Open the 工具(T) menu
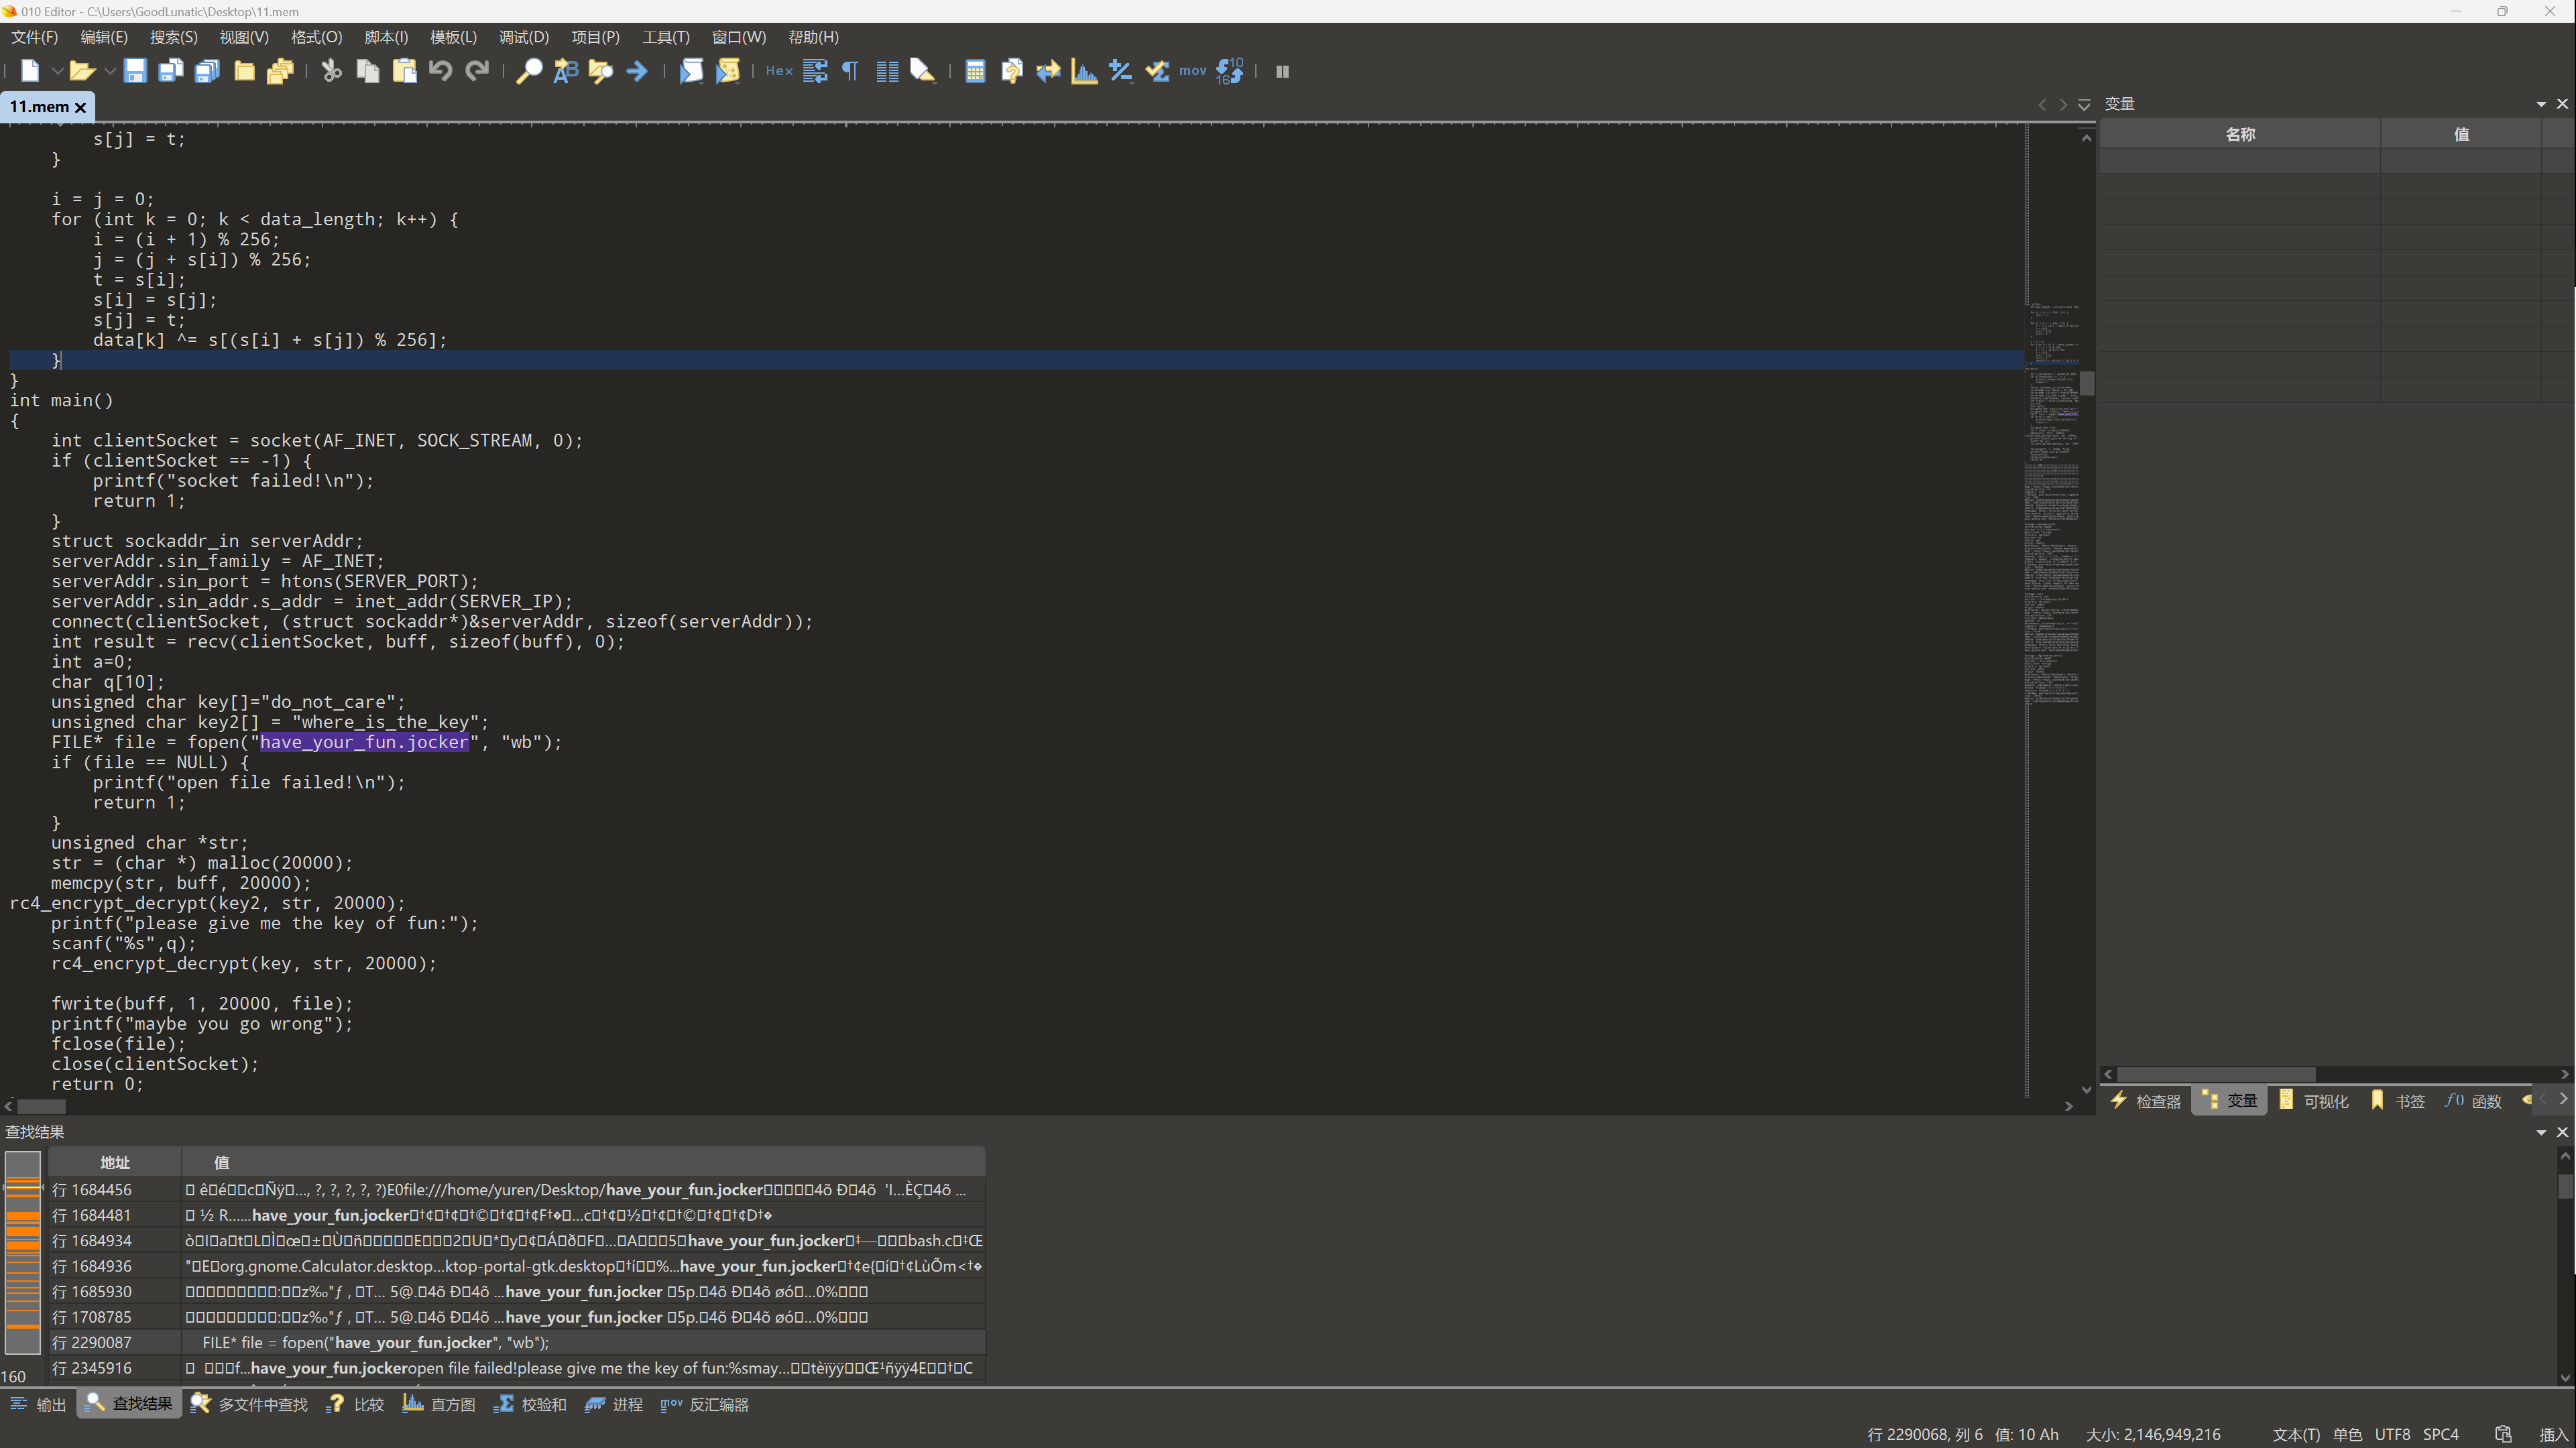This screenshot has width=2576, height=1448. point(665,37)
